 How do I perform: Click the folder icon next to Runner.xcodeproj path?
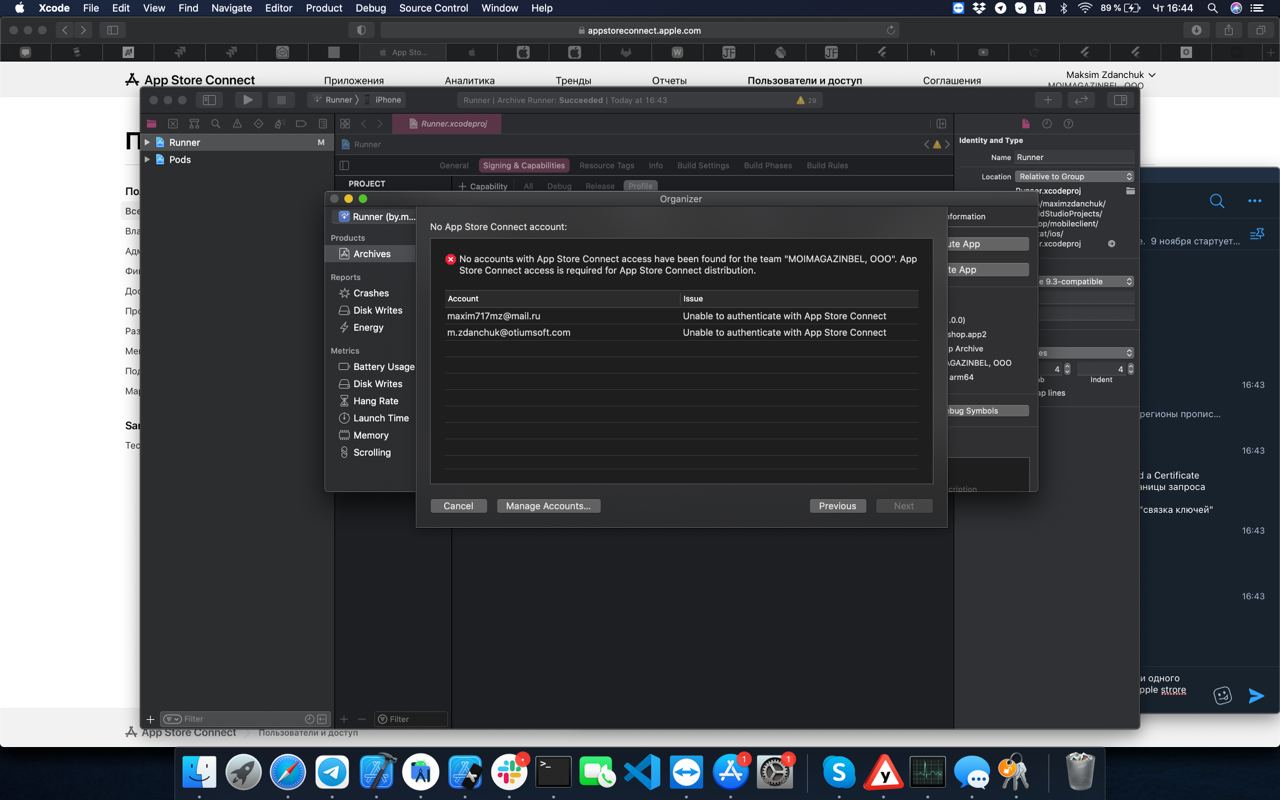point(1130,190)
